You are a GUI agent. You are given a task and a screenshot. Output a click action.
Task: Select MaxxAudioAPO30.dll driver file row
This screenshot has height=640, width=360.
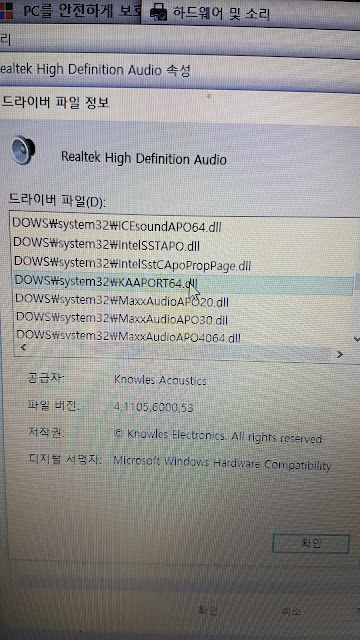click(122, 318)
